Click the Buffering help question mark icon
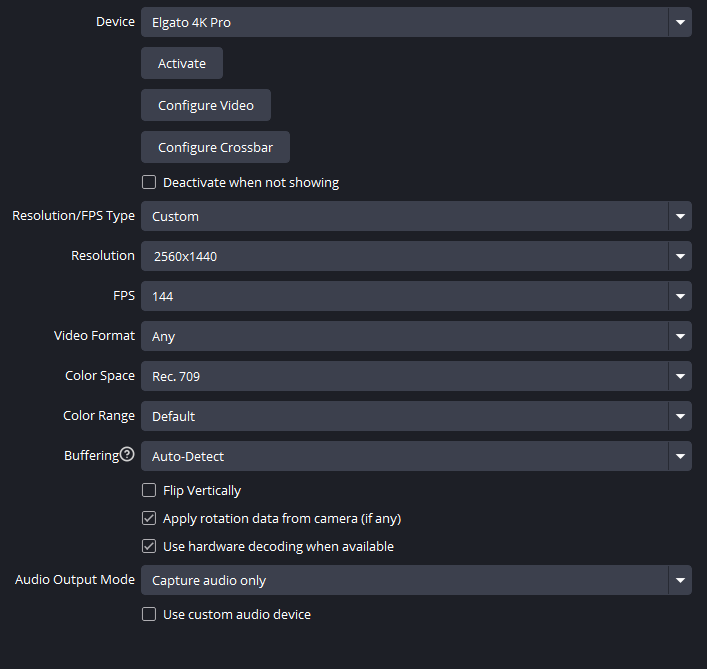This screenshot has height=669, width=707. point(127,455)
